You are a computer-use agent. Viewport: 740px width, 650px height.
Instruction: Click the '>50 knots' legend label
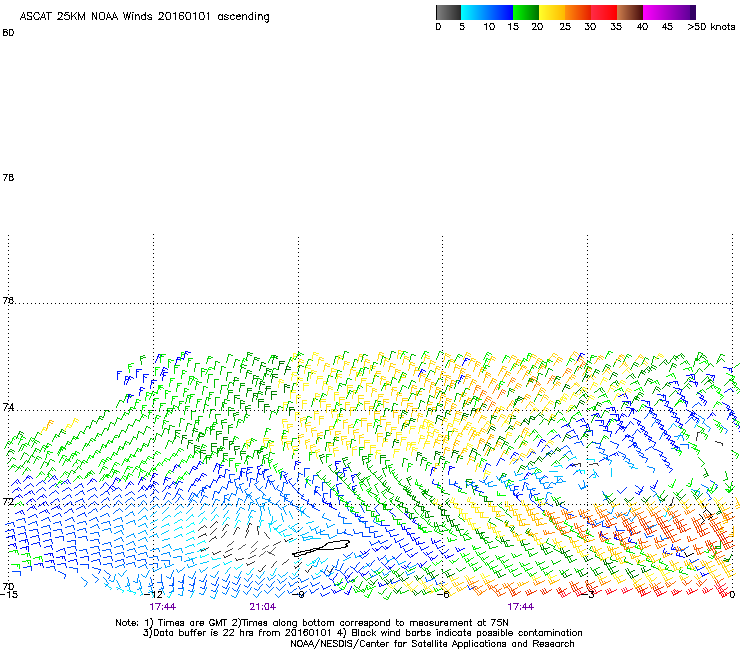(711, 27)
